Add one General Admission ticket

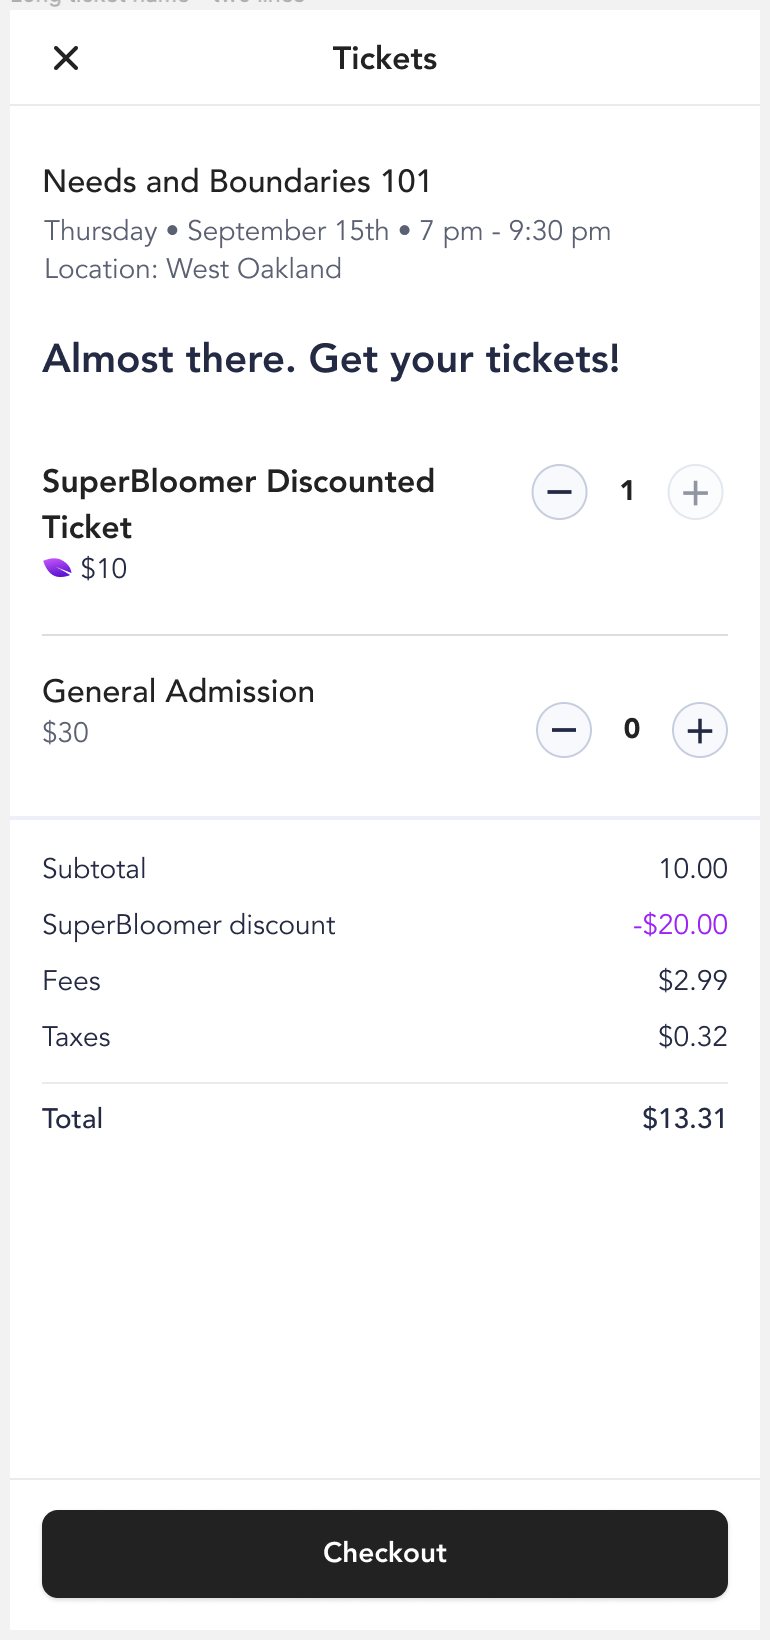[x=700, y=730]
